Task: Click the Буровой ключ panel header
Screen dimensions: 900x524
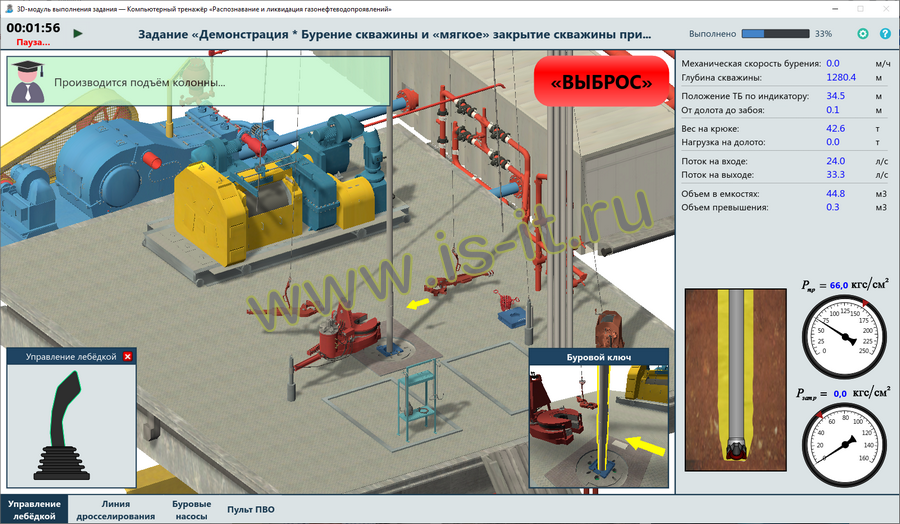Action: pos(599,357)
